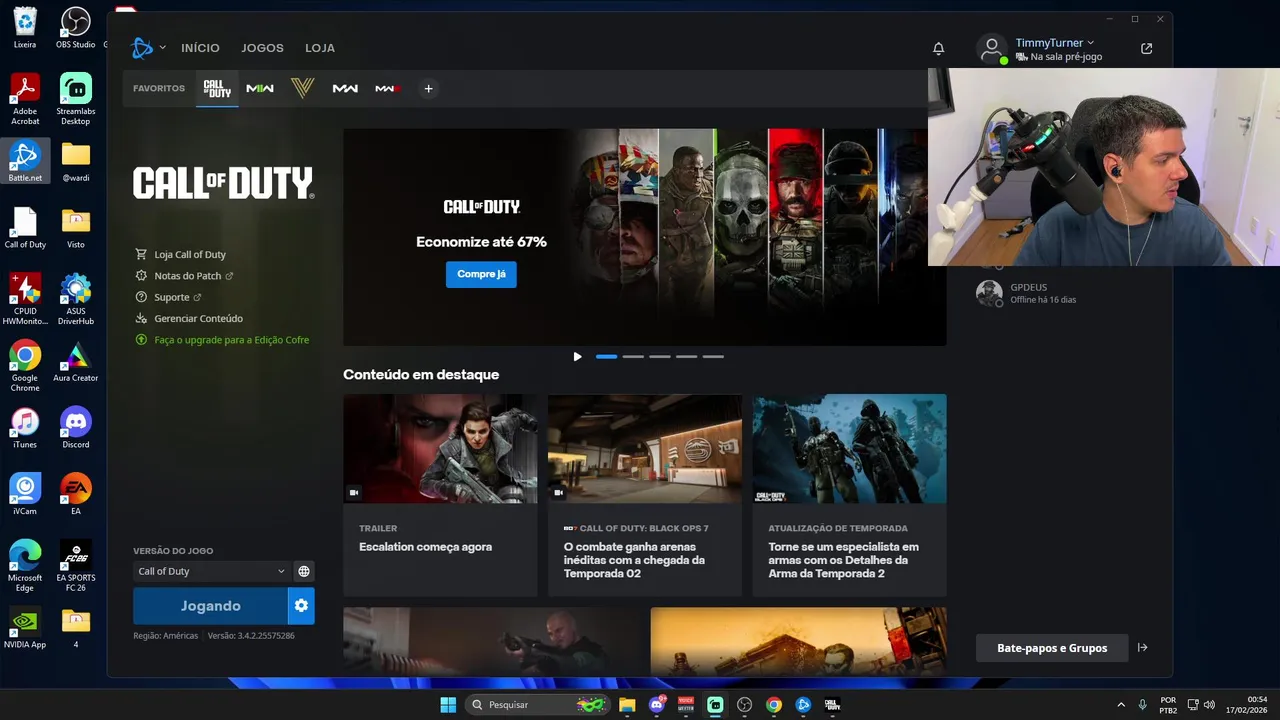Open the @wardi folder on desktop
The width and height of the screenshot is (1280, 720).
[75, 161]
